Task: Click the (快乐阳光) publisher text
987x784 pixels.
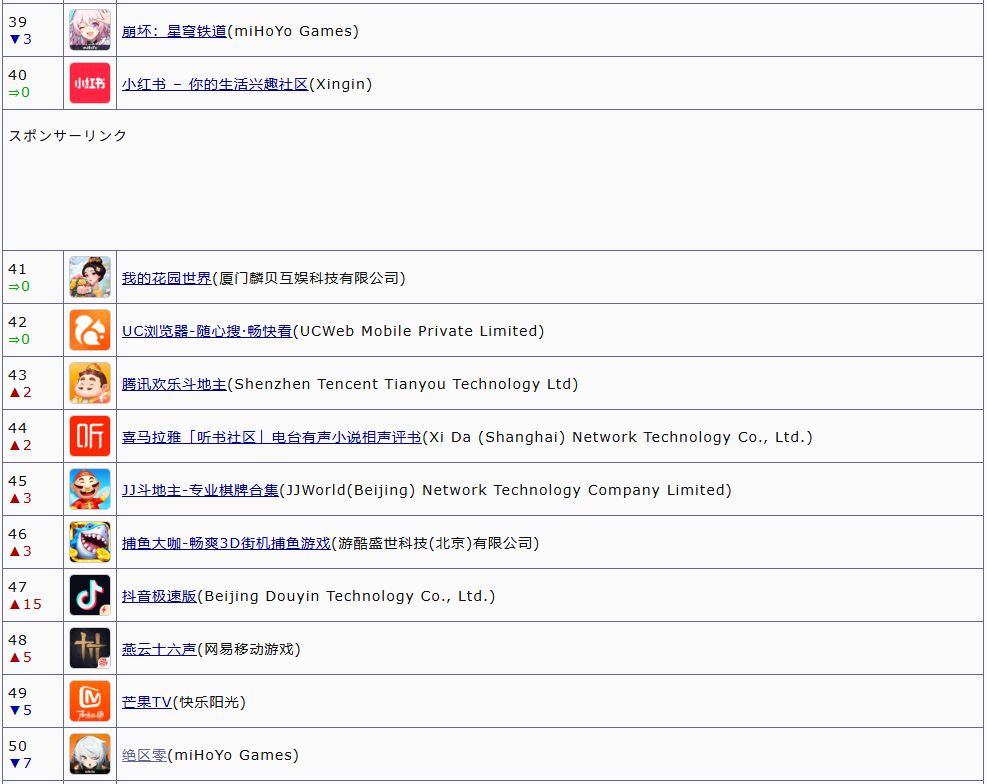Action: 209,702
